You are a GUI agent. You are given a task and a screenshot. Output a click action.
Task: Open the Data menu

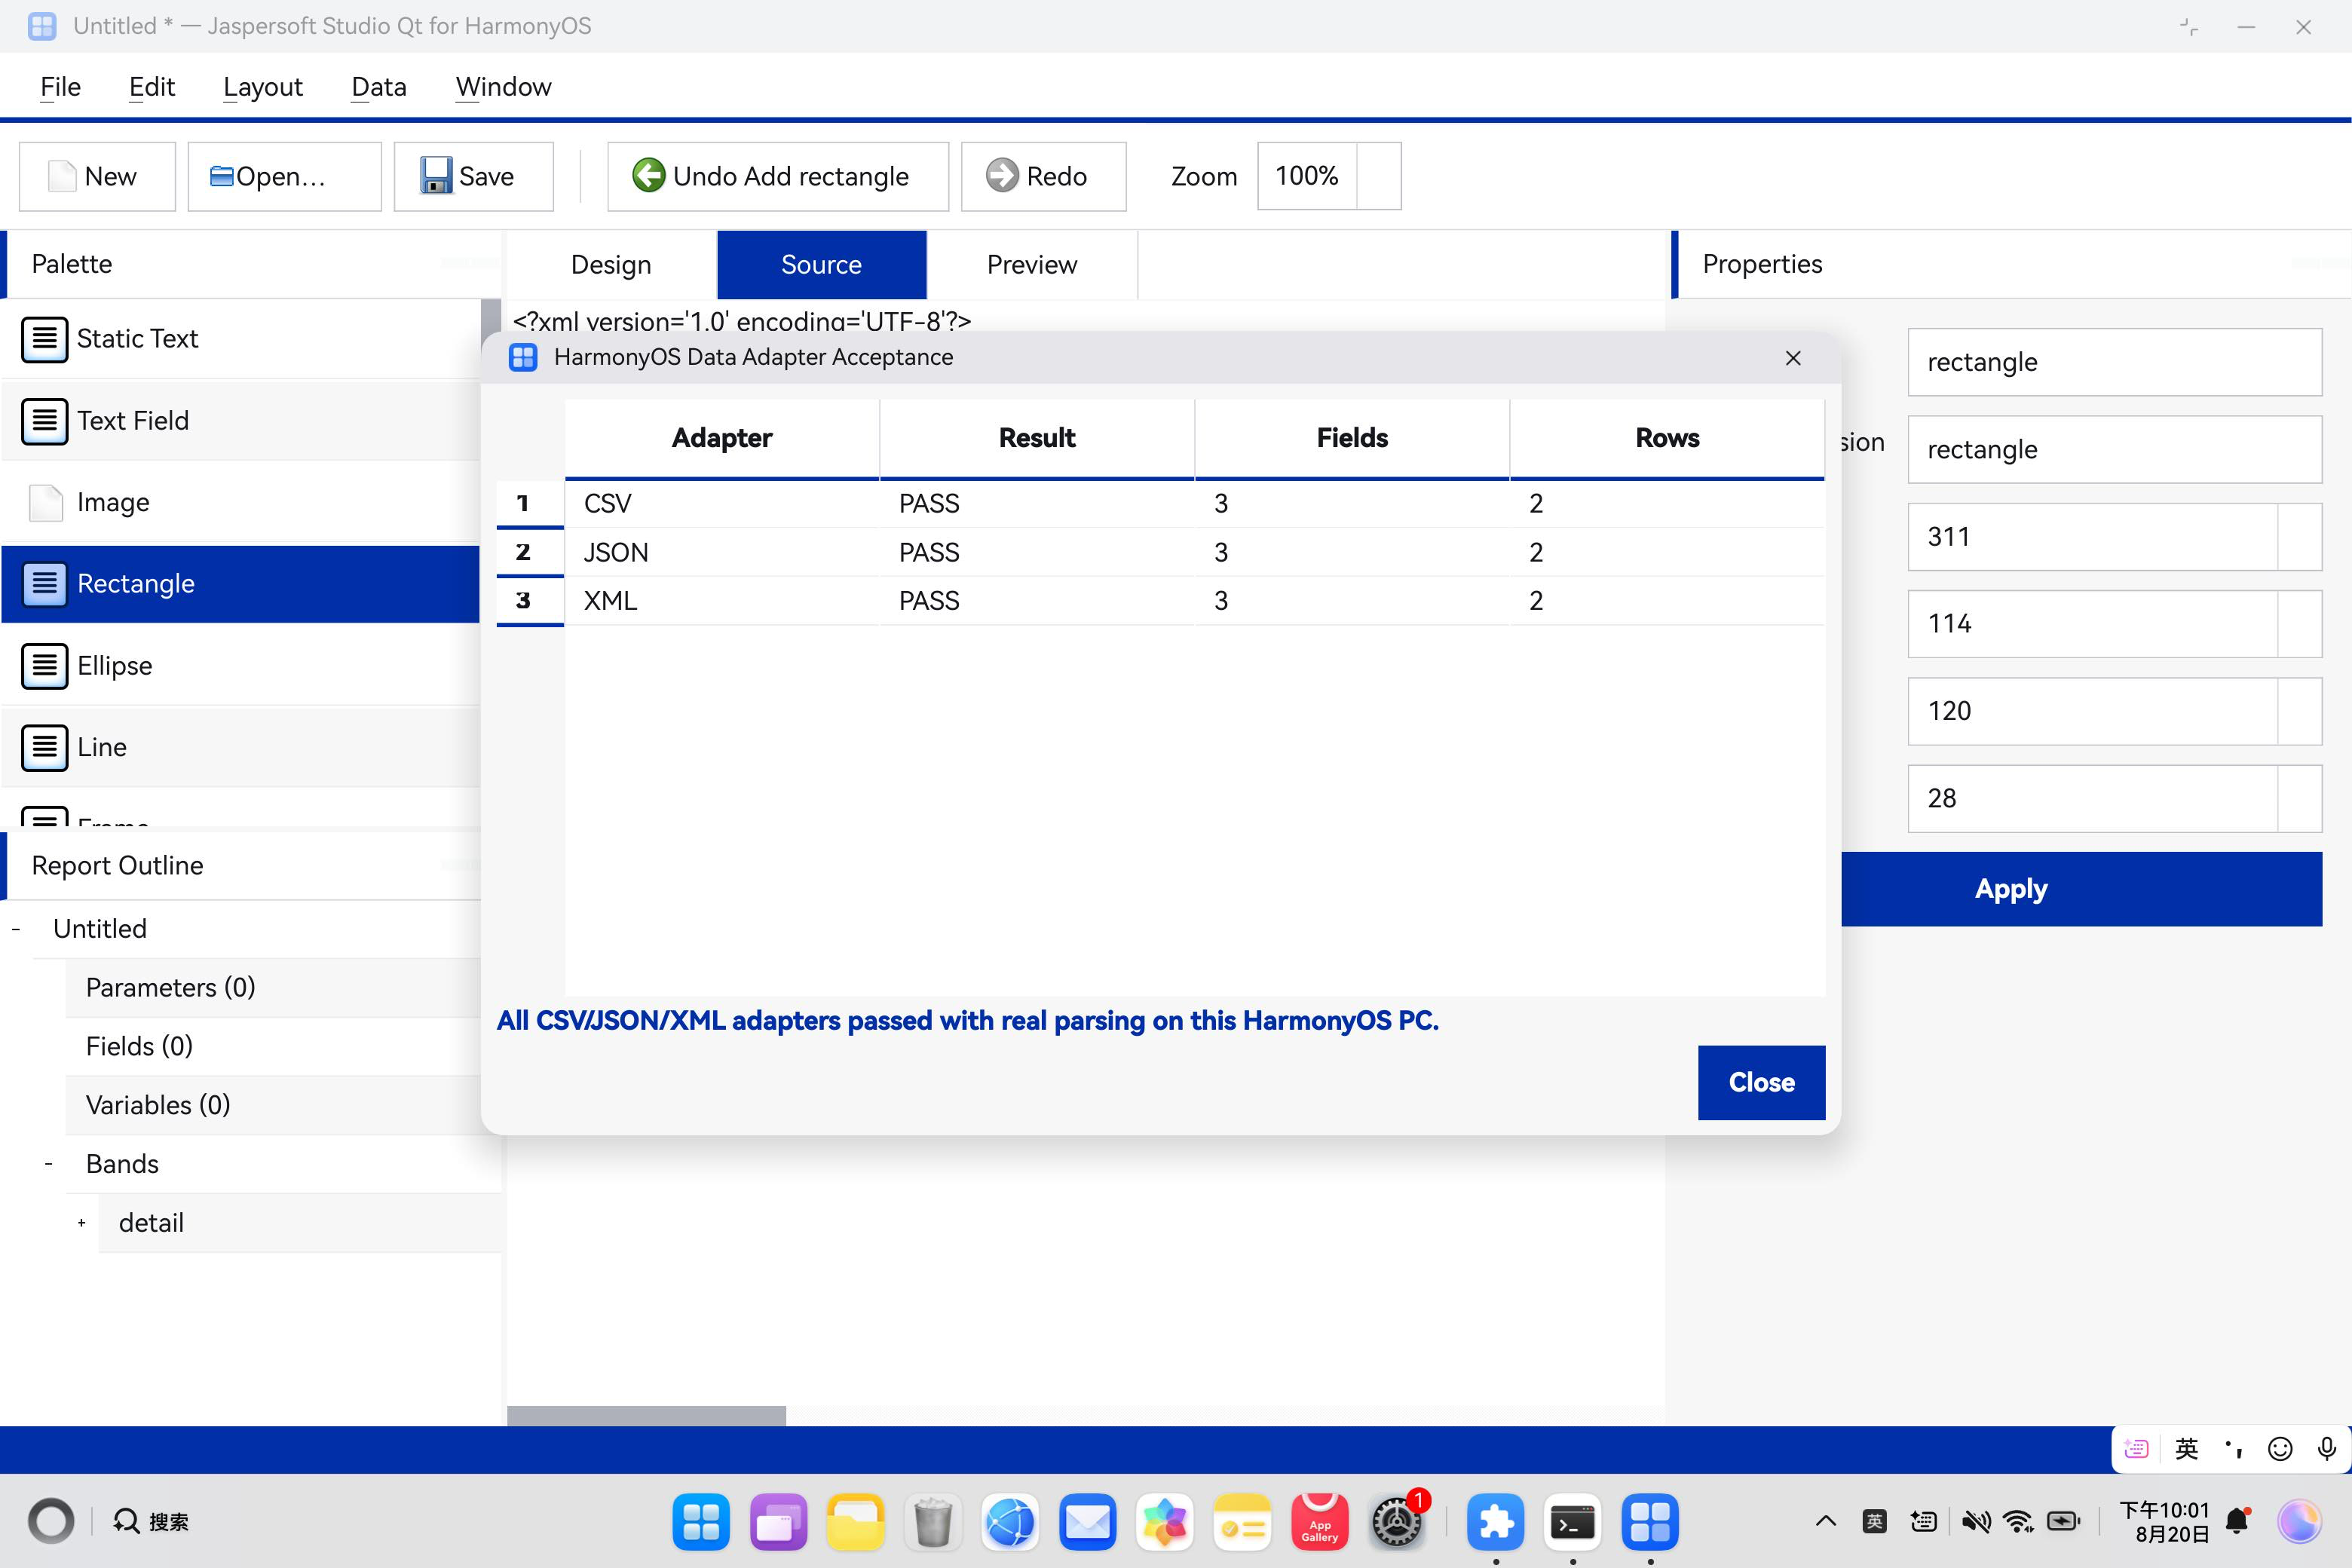point(379,87)
